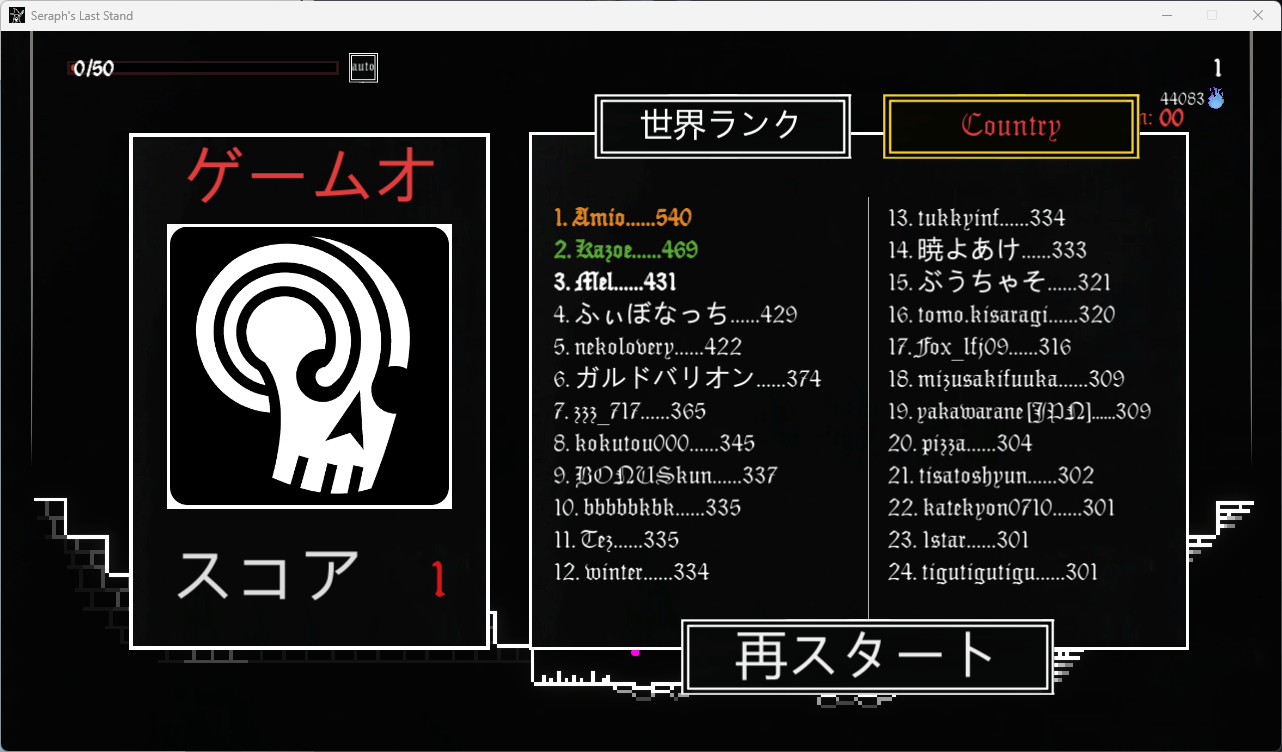Click the skull game over emblem
1282x752 pixels.
[309, 366]
